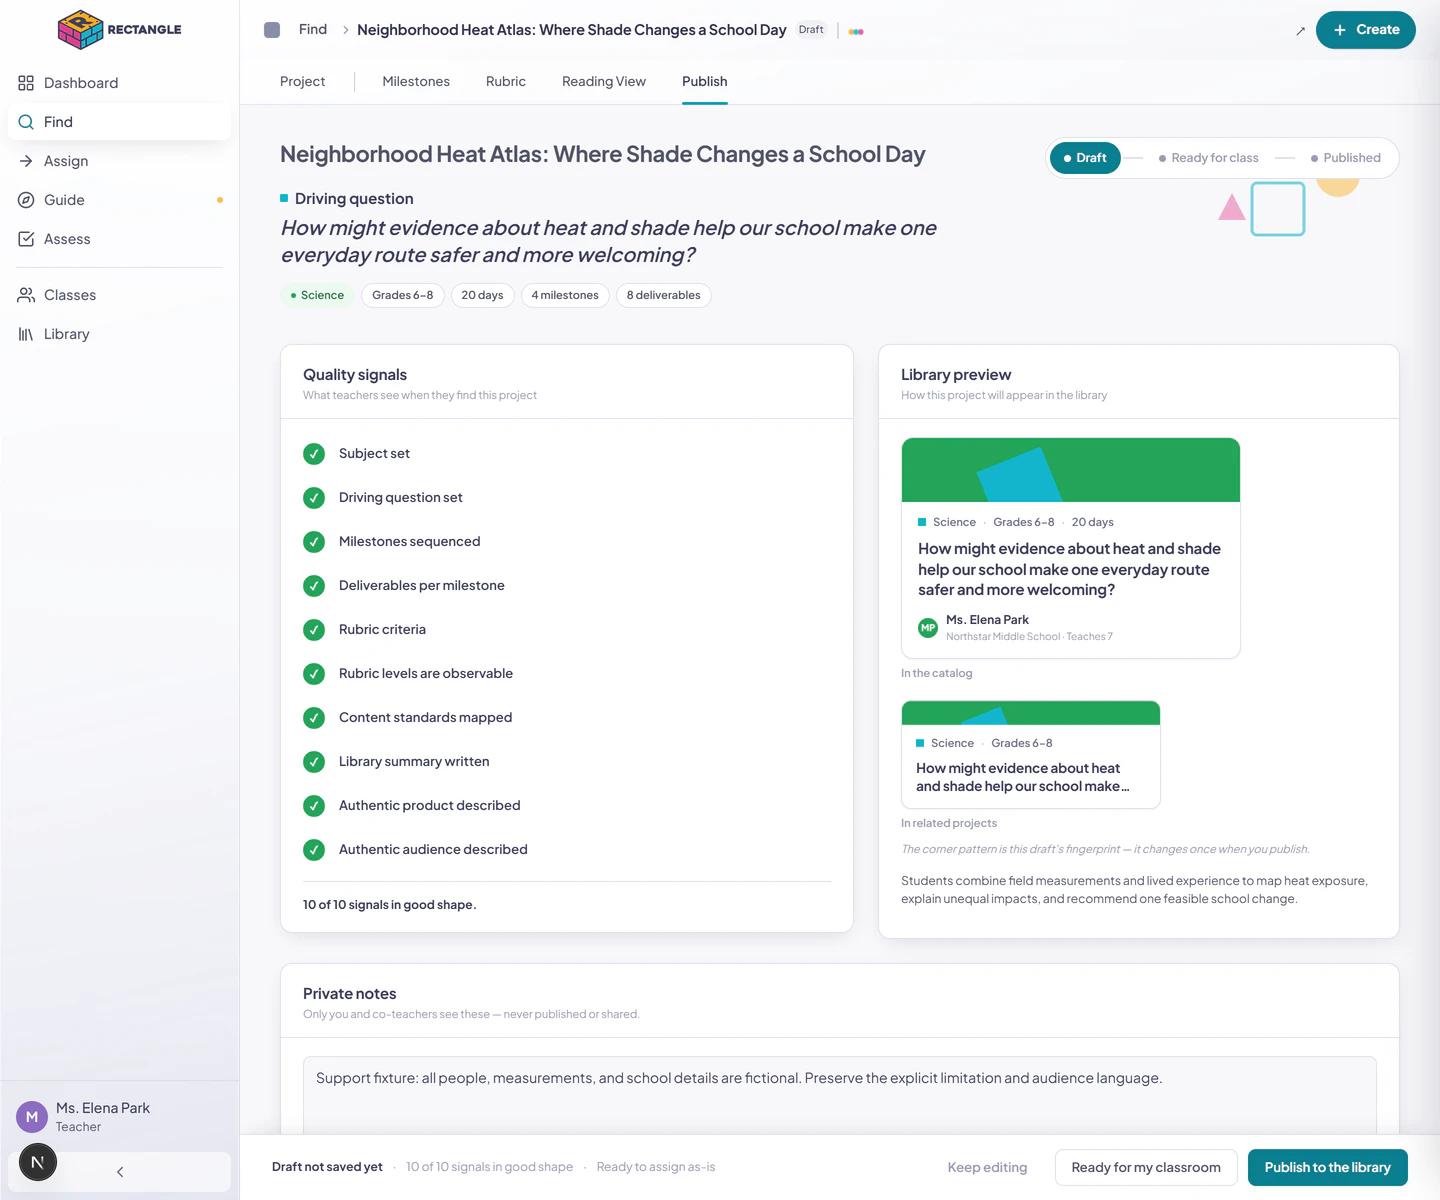Click the green banner of the library preview card
Image resolution: width=1440 pixels, height=1200 pixels.
click(x=1071, y=470)
